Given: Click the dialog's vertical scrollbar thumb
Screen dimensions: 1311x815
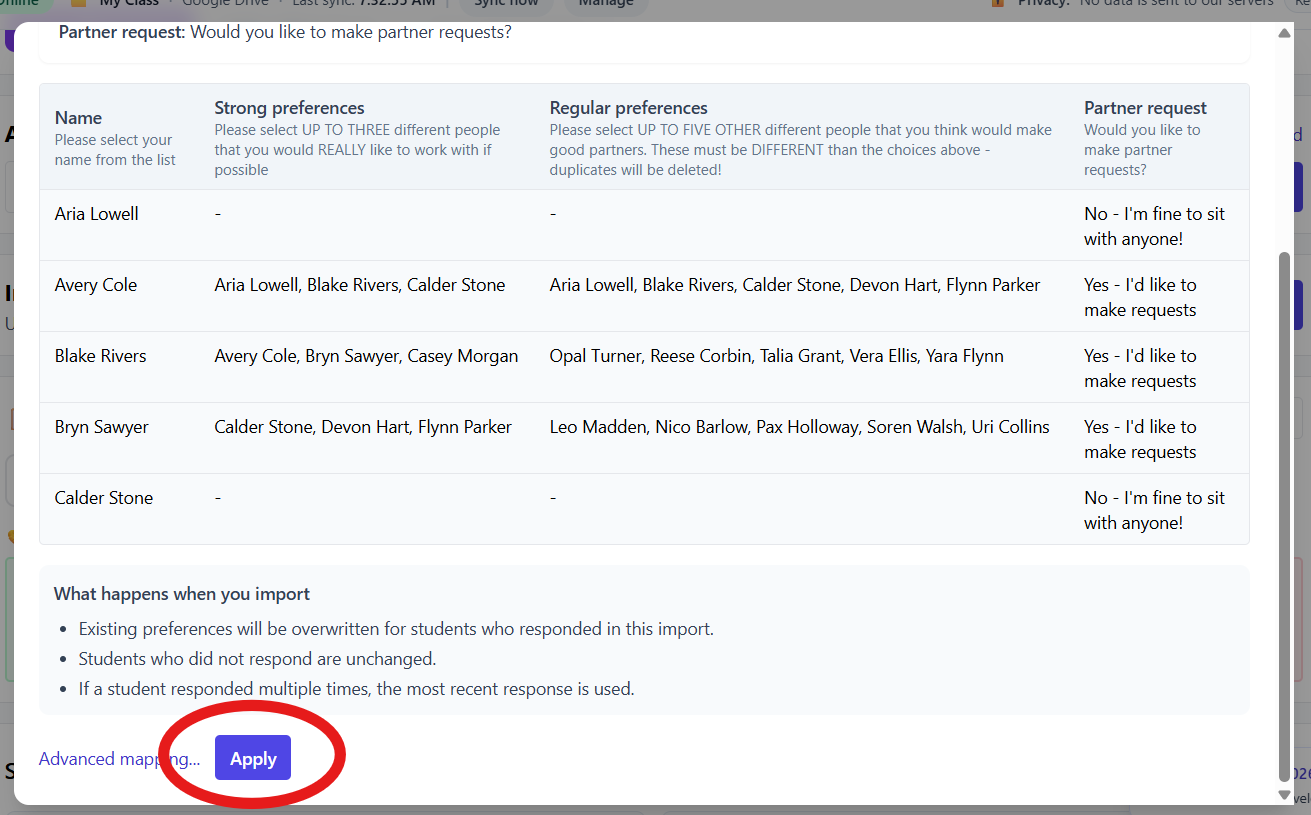Looking at the screenshot, I should pos(1284,500).
